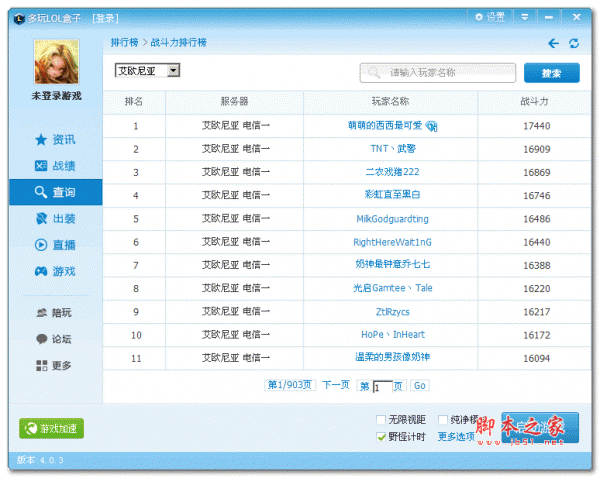The height and width of the screenshot is (478, 600).
Task: Uncheck the 野怪计时 checkbox
Action: point(381,437)
